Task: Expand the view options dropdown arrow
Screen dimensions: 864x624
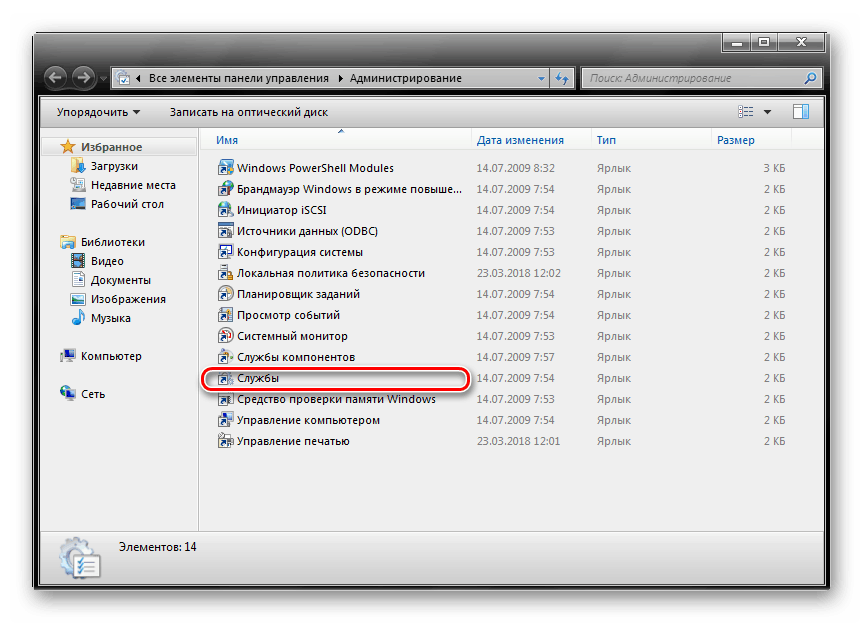Action: tap(768, 112)
